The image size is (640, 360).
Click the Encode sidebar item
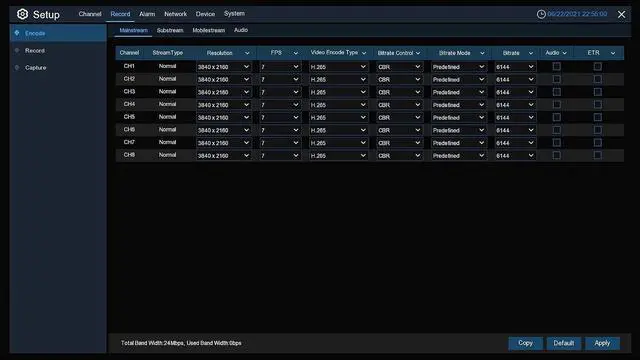click(58, 33)
